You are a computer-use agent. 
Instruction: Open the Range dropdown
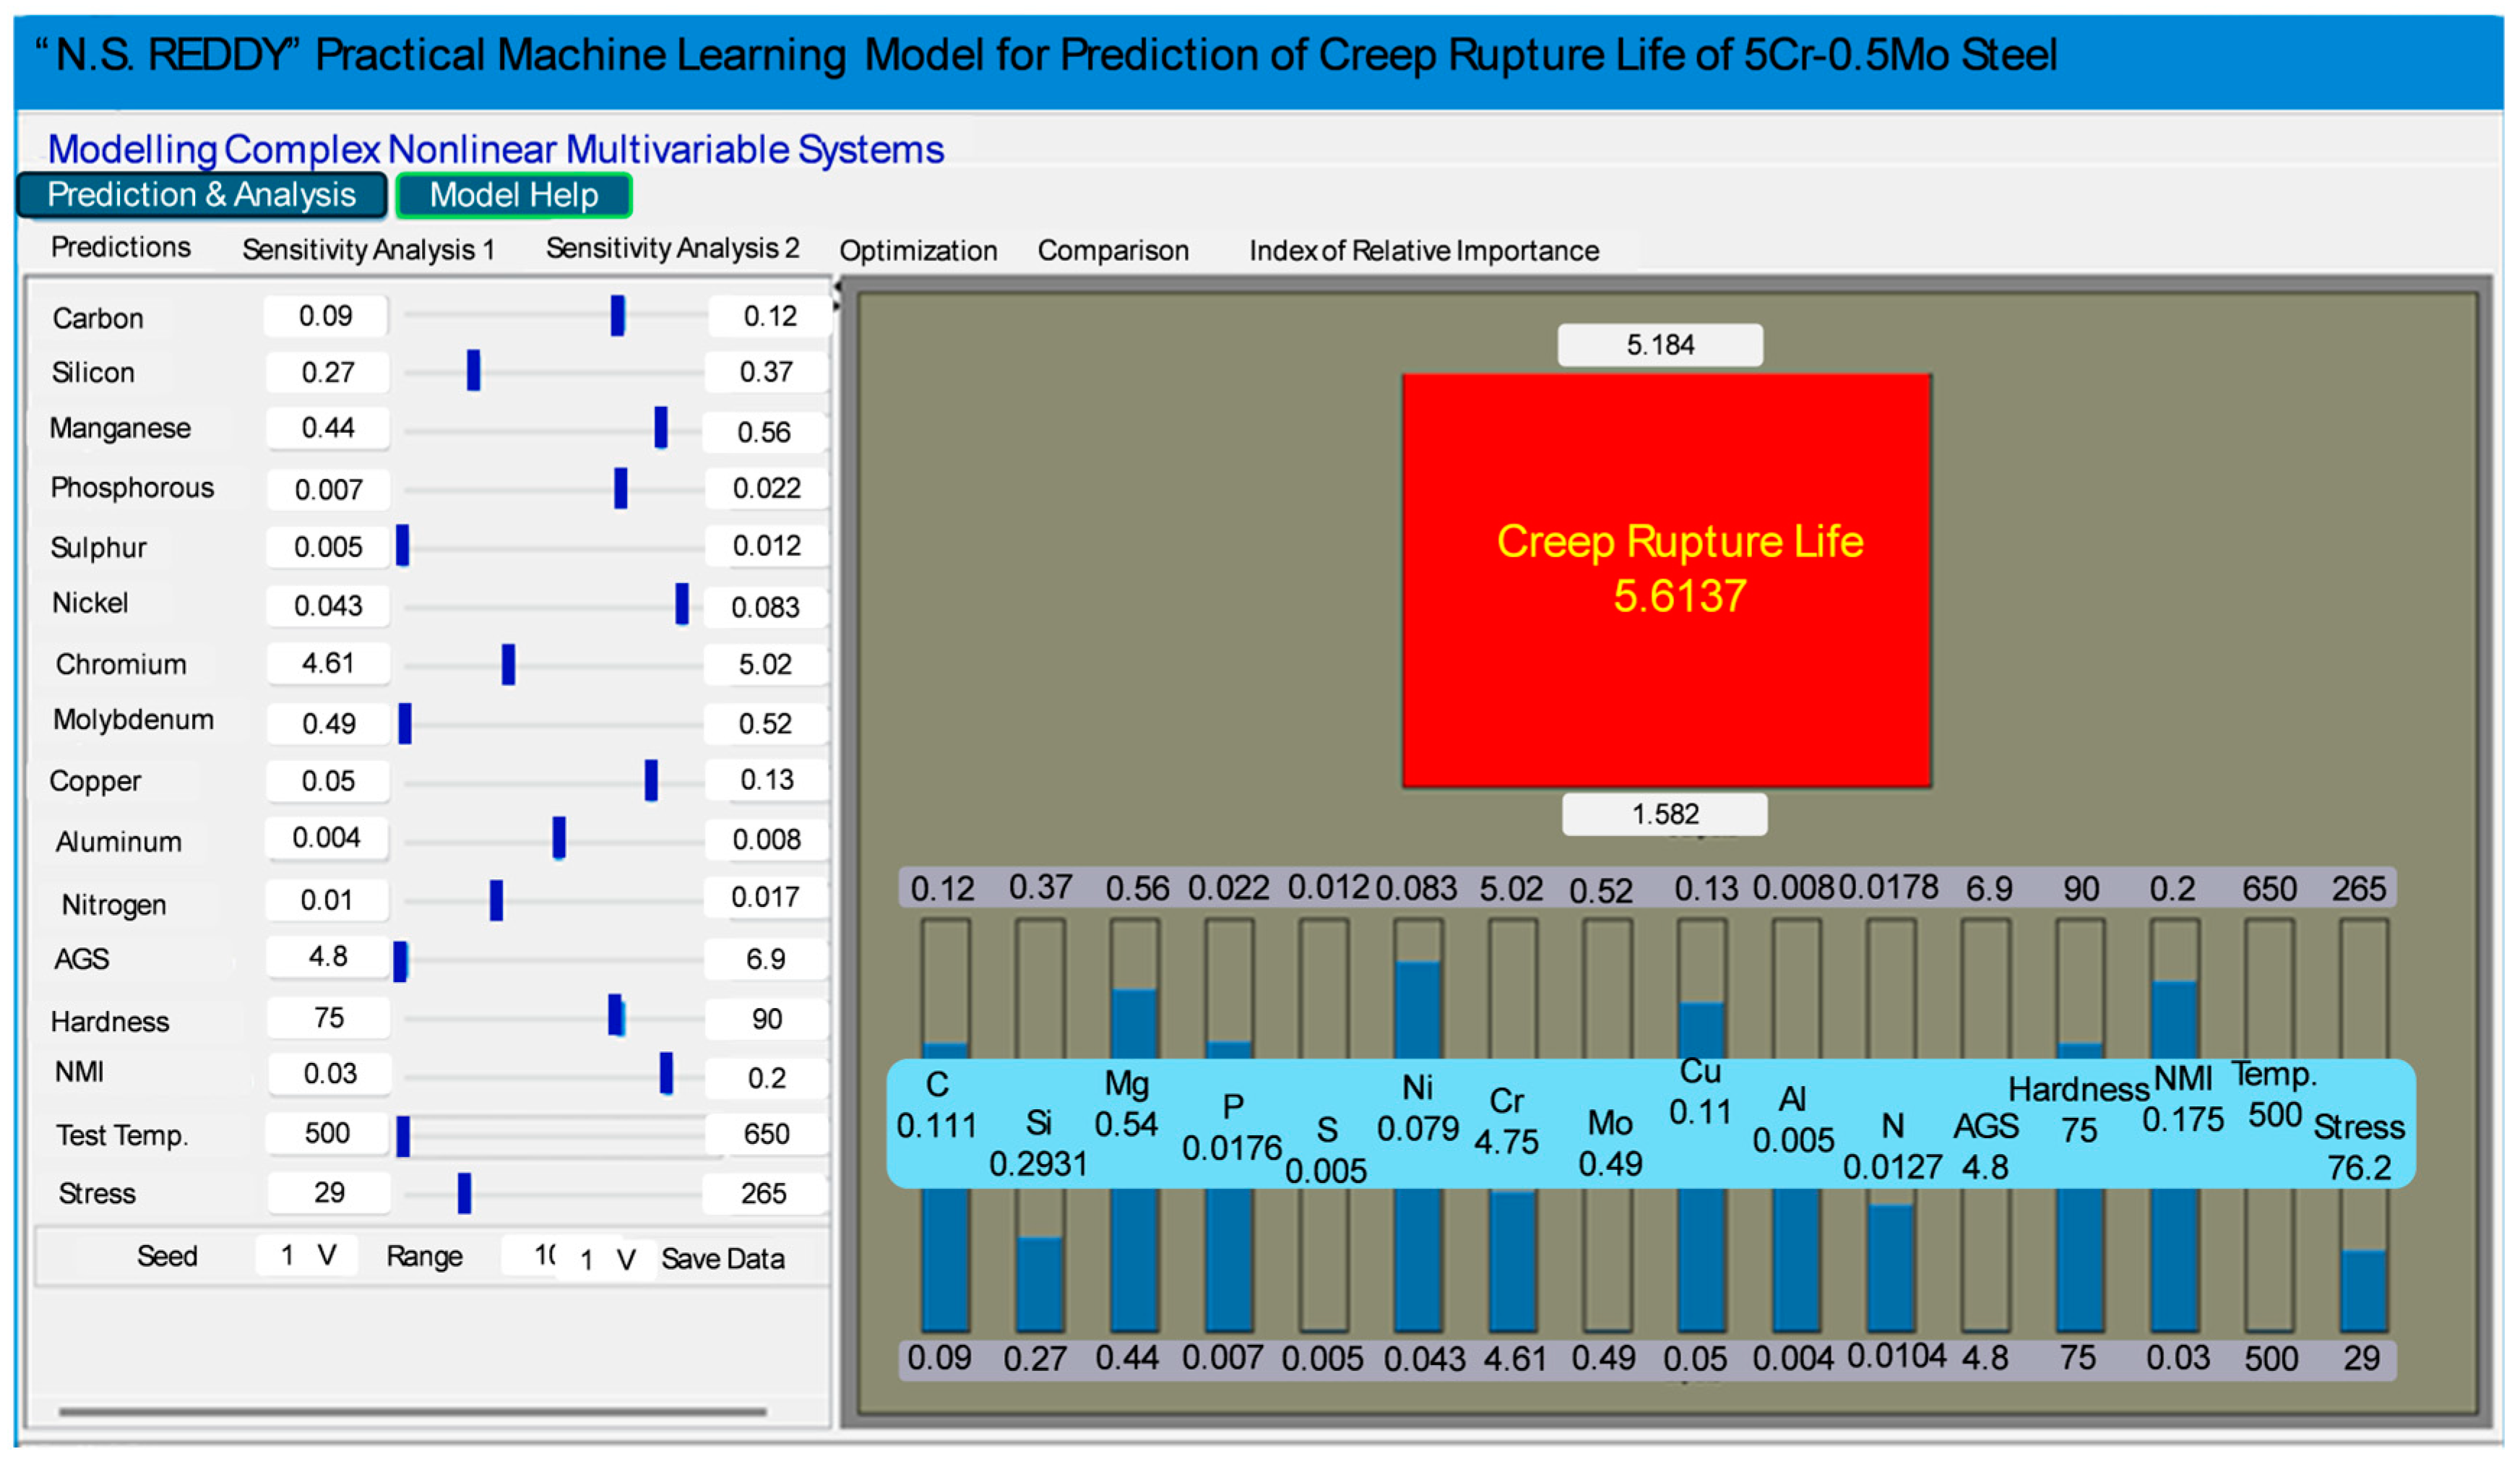[x=531, y=1255]
